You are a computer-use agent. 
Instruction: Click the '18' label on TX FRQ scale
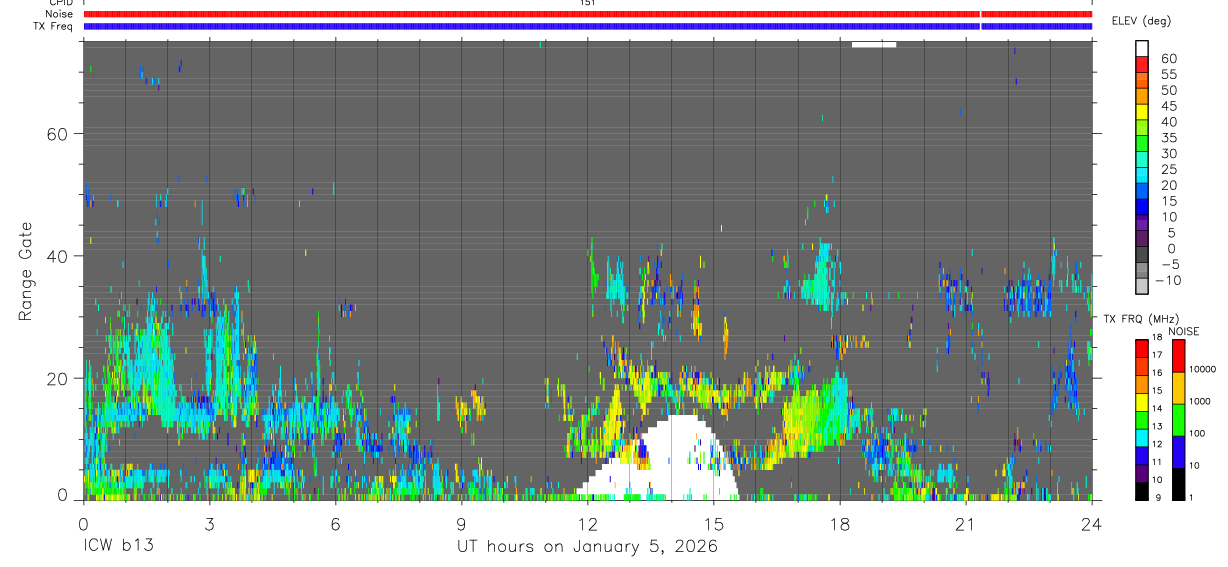(1159, 338)
